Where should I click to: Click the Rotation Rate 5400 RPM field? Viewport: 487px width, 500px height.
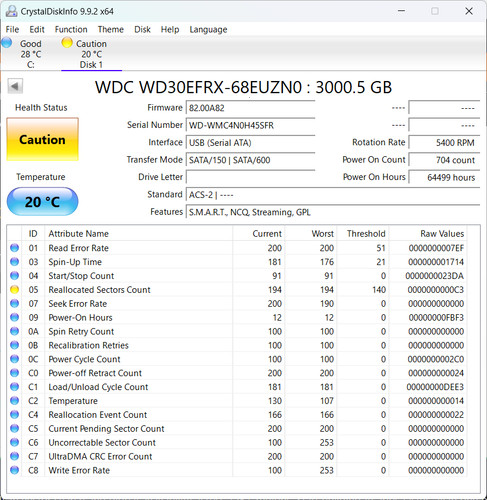444,143
